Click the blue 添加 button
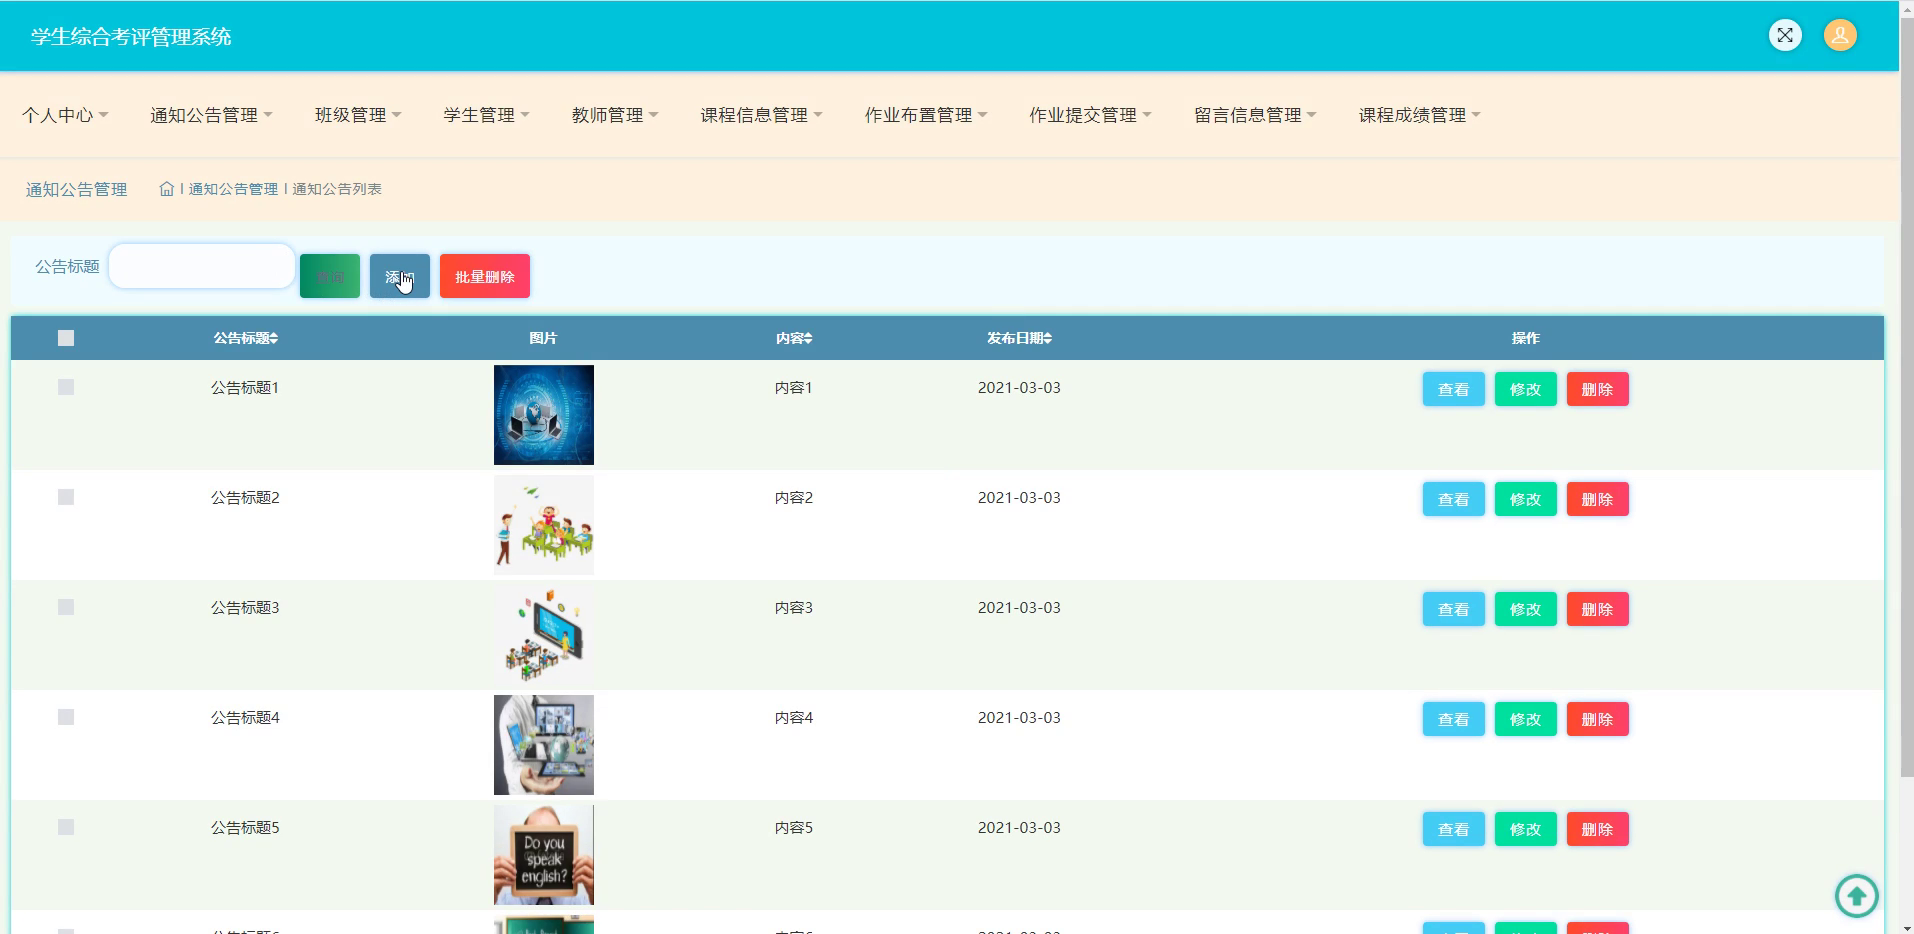 [400, 276]
